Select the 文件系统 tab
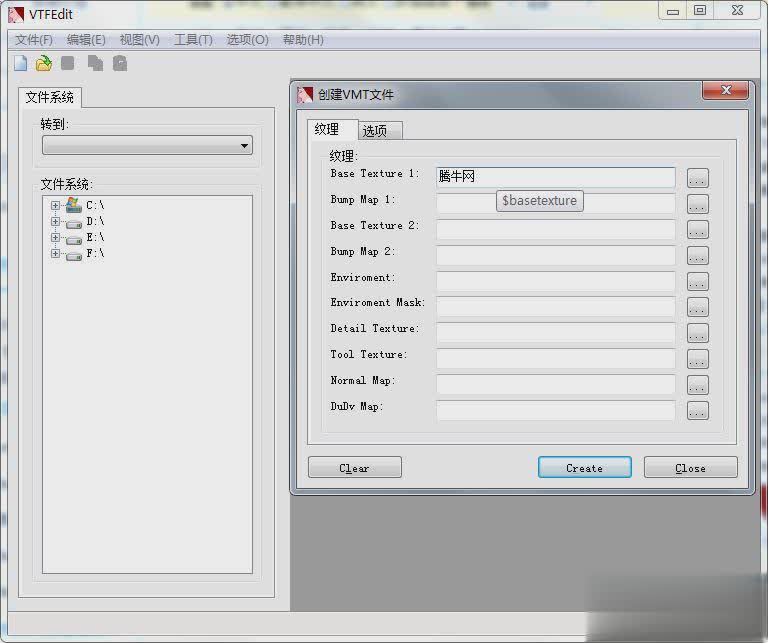 [50, 97]
